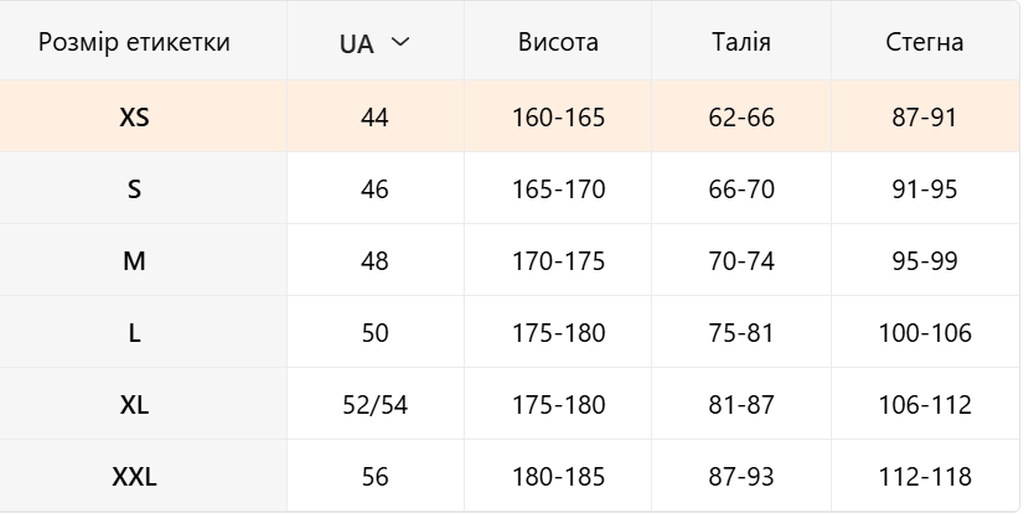This screenshot has height=514, width=1024.
Task: Click the chevron next to UA
Action: click(400, 42)
